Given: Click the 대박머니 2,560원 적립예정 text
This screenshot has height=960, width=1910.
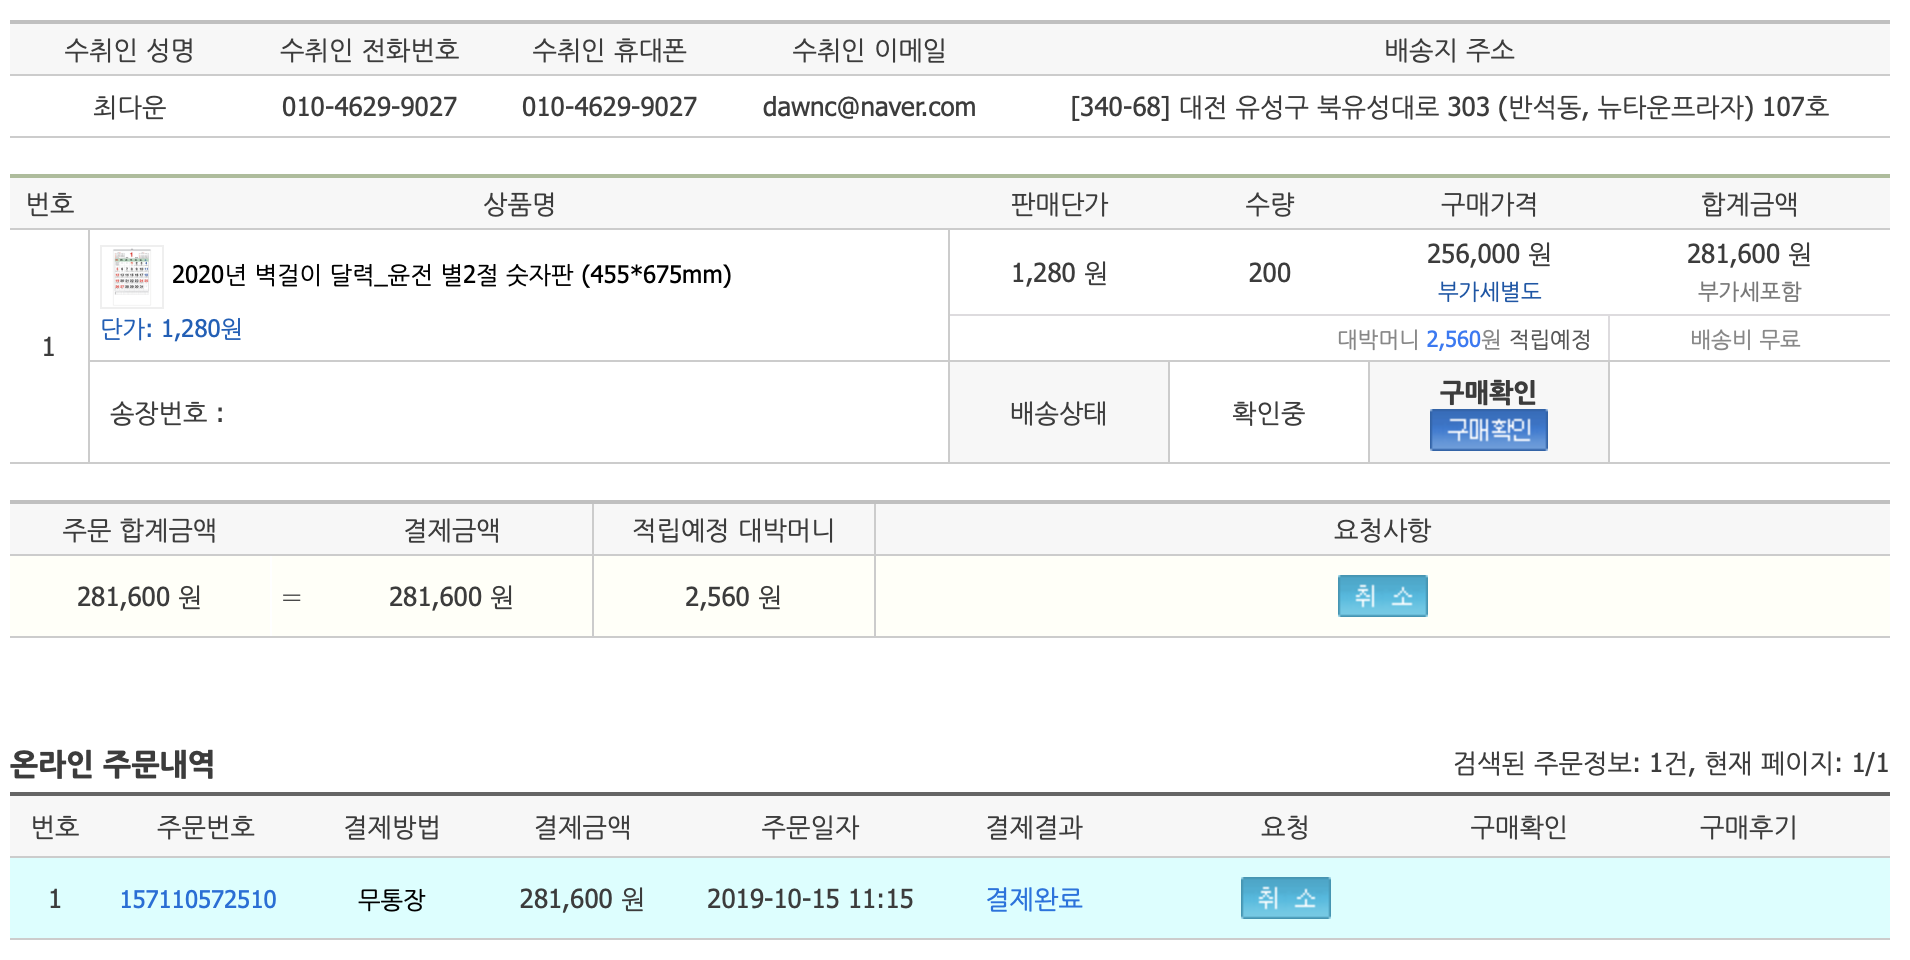Looking at the screenshot, I should pos(1463,340).
